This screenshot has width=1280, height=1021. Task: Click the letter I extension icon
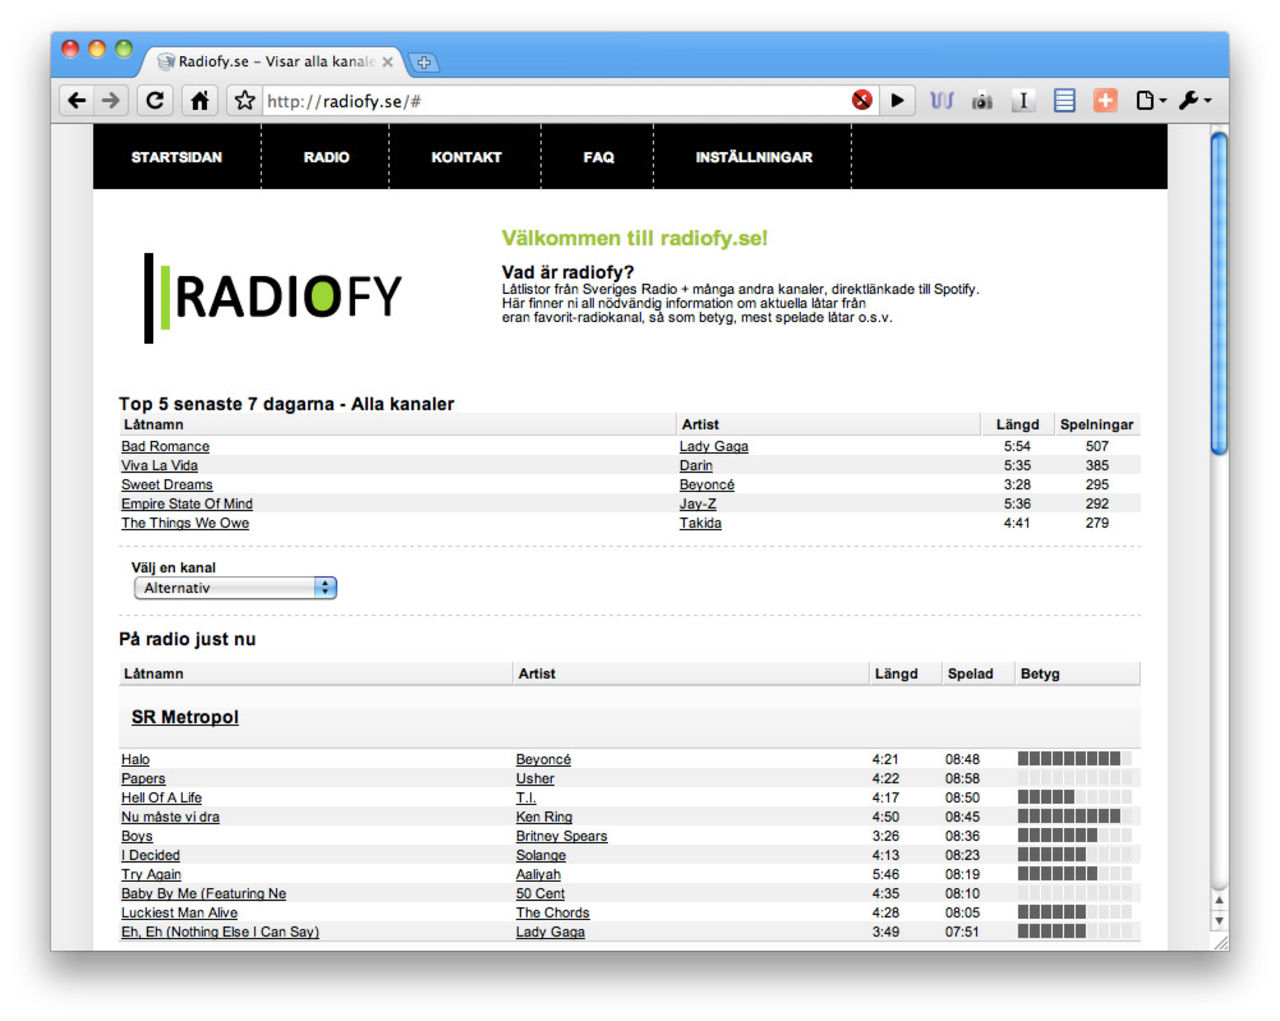[1023, 100]
